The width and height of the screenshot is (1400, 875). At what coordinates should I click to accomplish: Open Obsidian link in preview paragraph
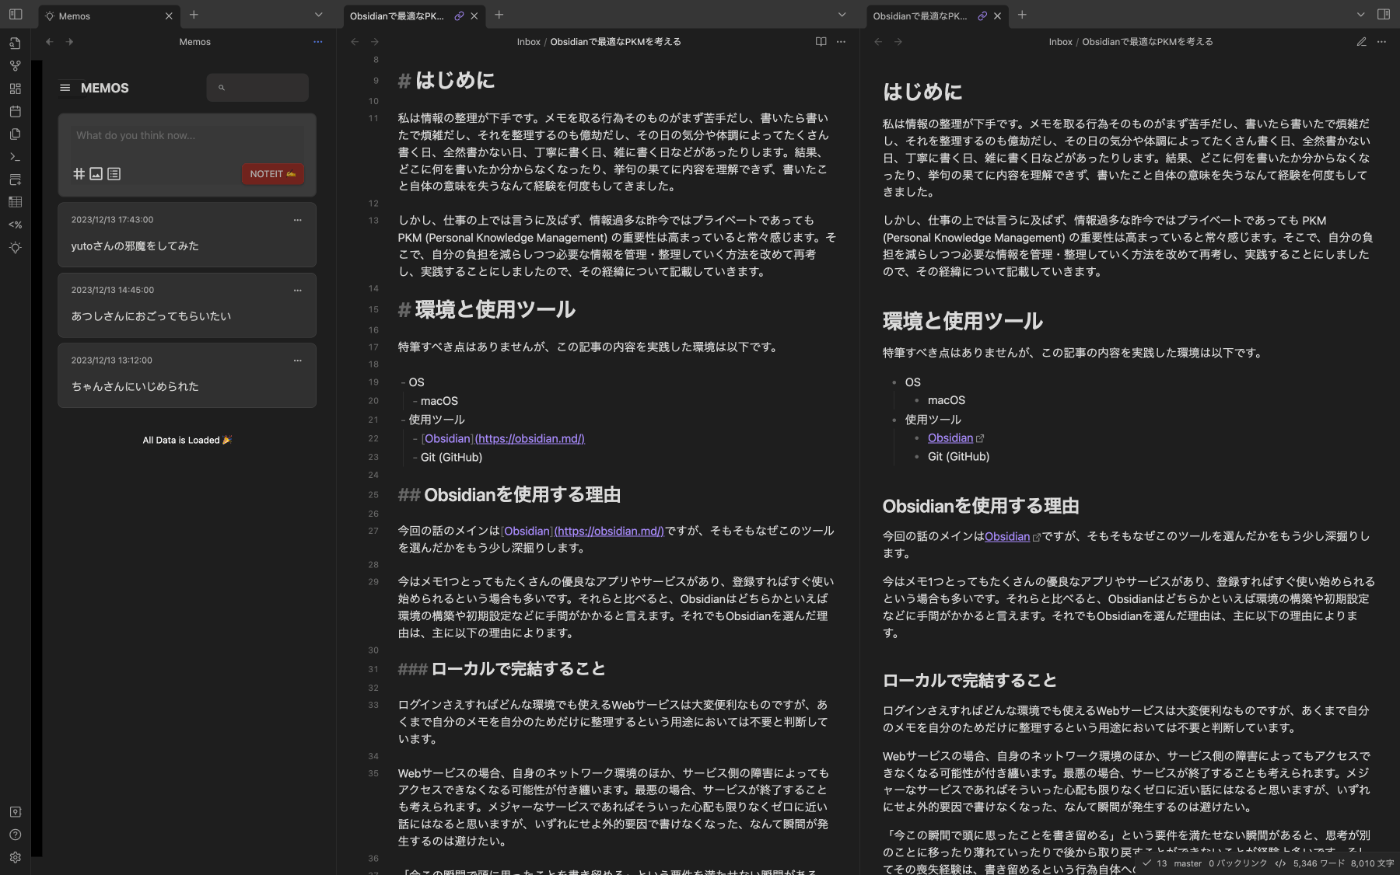[1007, 537]
